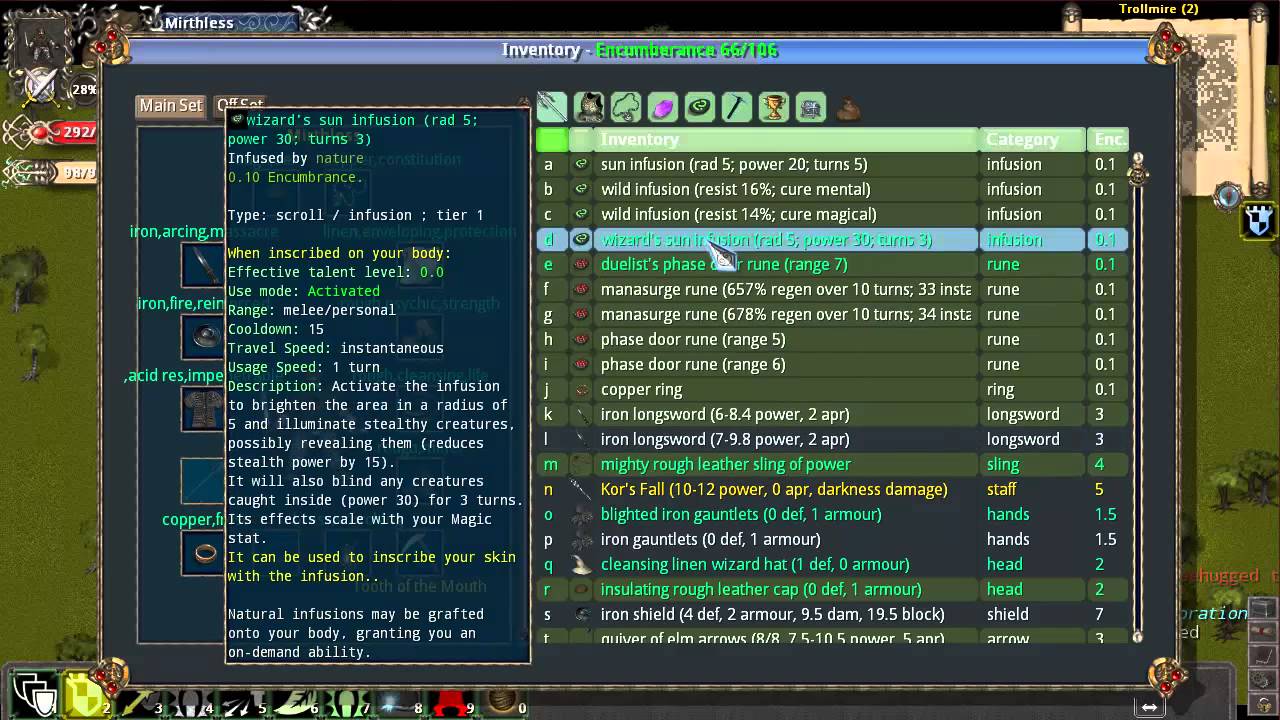Viewport: 1280px width, 720px height.
Task: Select wild infusion (resist 16%; cure mental)
Action: (832, 189)
